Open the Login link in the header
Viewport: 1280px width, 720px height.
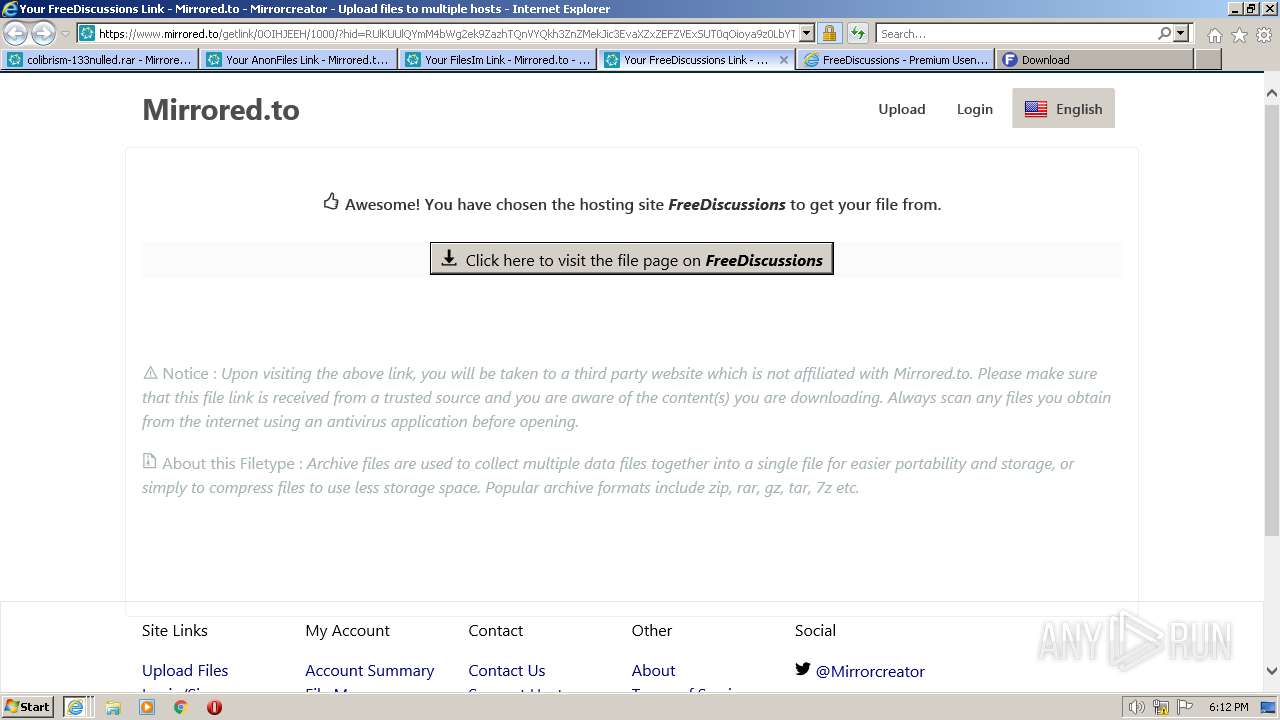(x=974, y=109)
